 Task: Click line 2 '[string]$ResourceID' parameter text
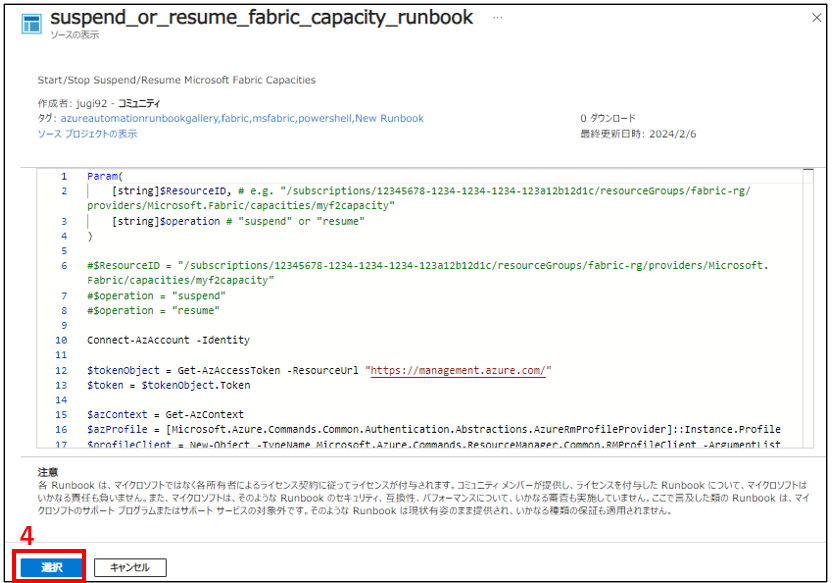tap(171, 191)
